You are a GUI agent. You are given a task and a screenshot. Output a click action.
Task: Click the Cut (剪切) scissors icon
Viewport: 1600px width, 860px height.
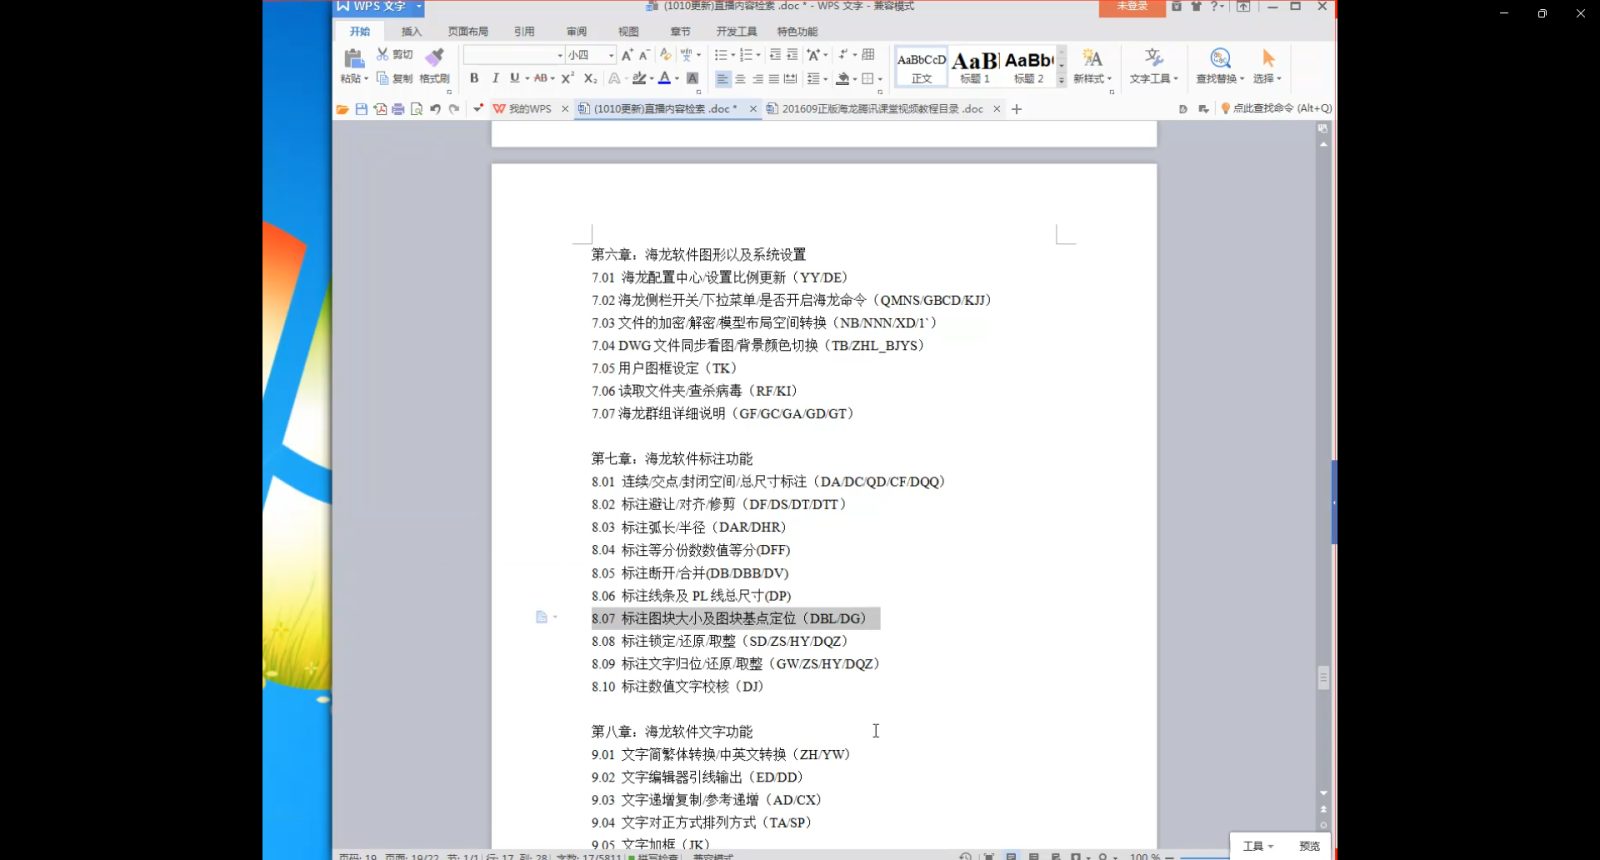(383, 55)
